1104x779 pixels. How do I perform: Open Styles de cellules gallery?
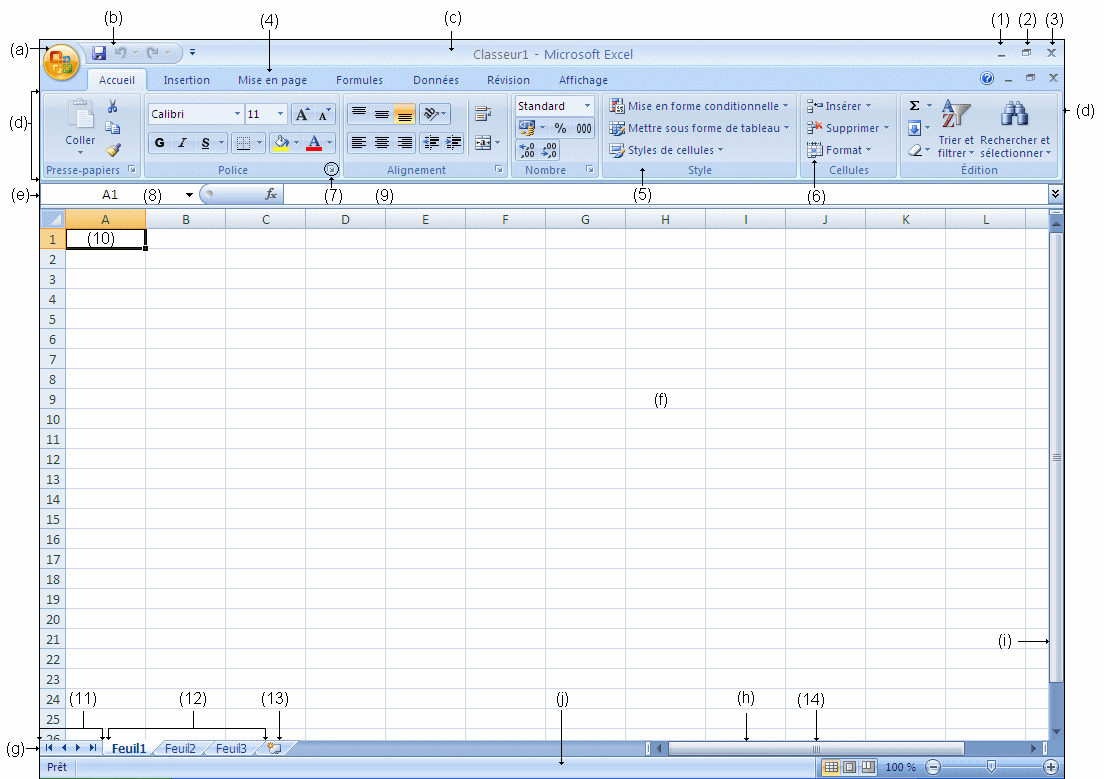pos(666,150)
